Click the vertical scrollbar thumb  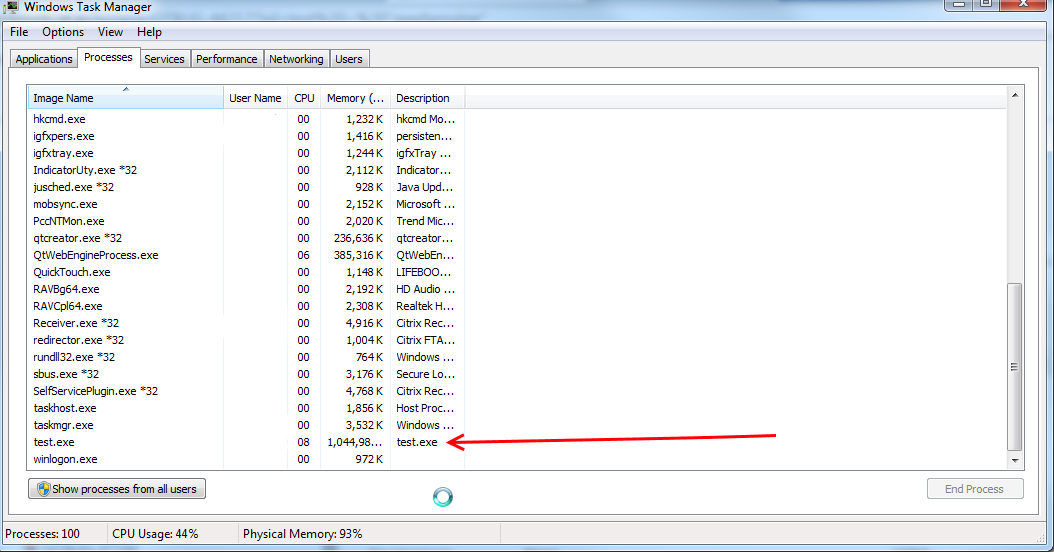point(1015,367)
